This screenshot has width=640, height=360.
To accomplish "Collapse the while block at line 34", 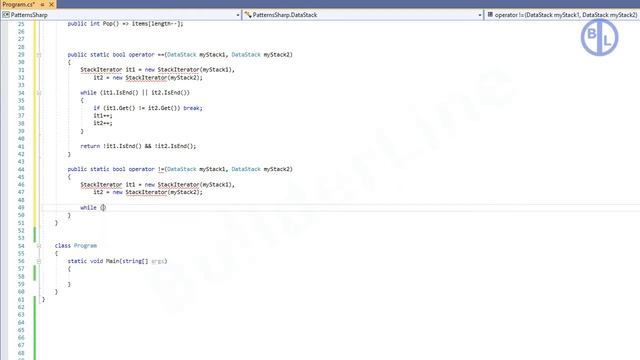I will 39,93.
